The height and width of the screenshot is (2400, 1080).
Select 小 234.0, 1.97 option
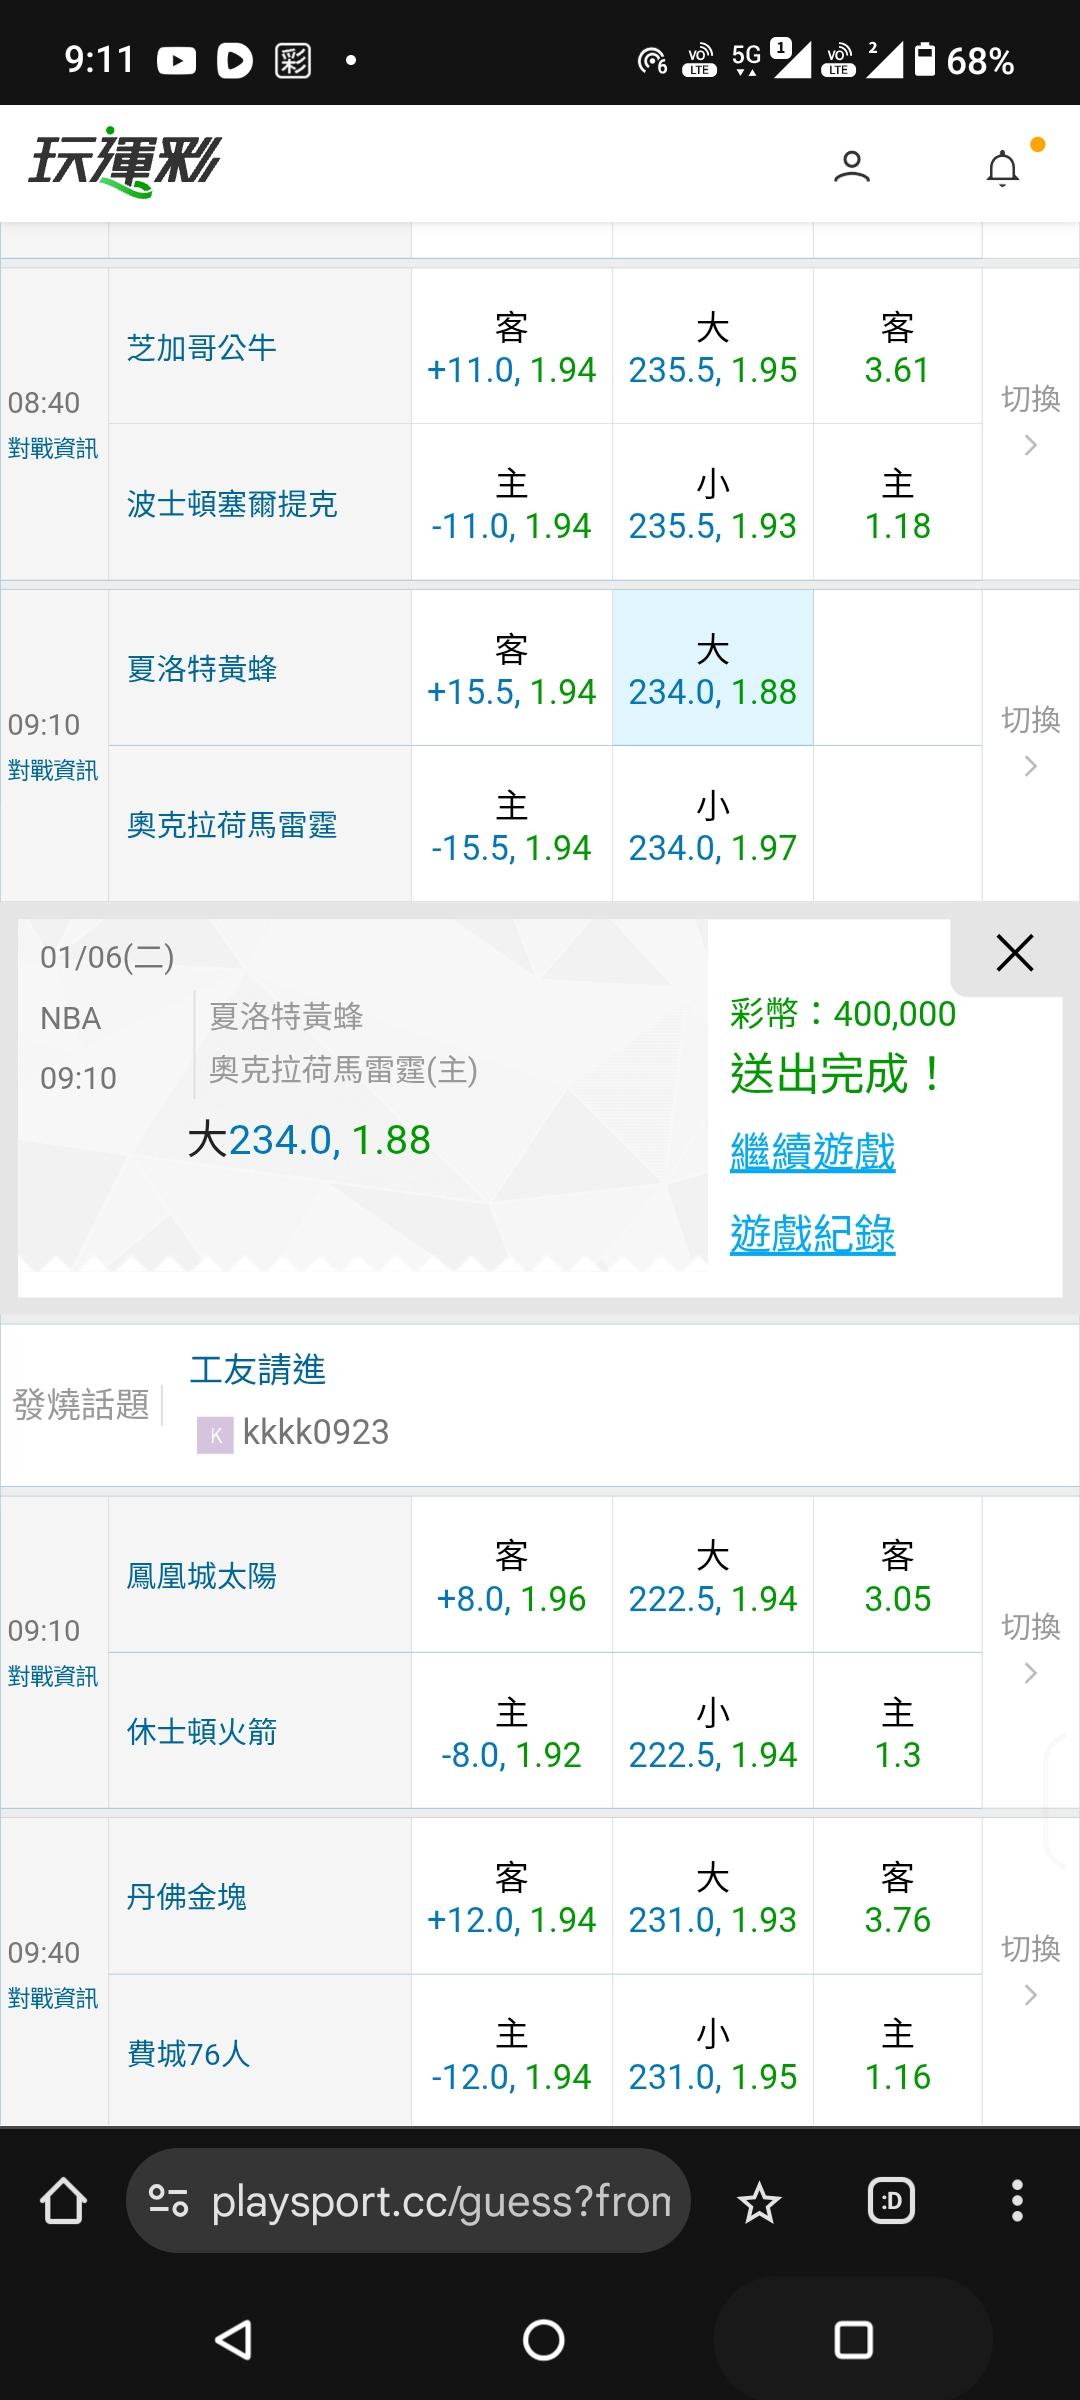[x=712, y=825]
